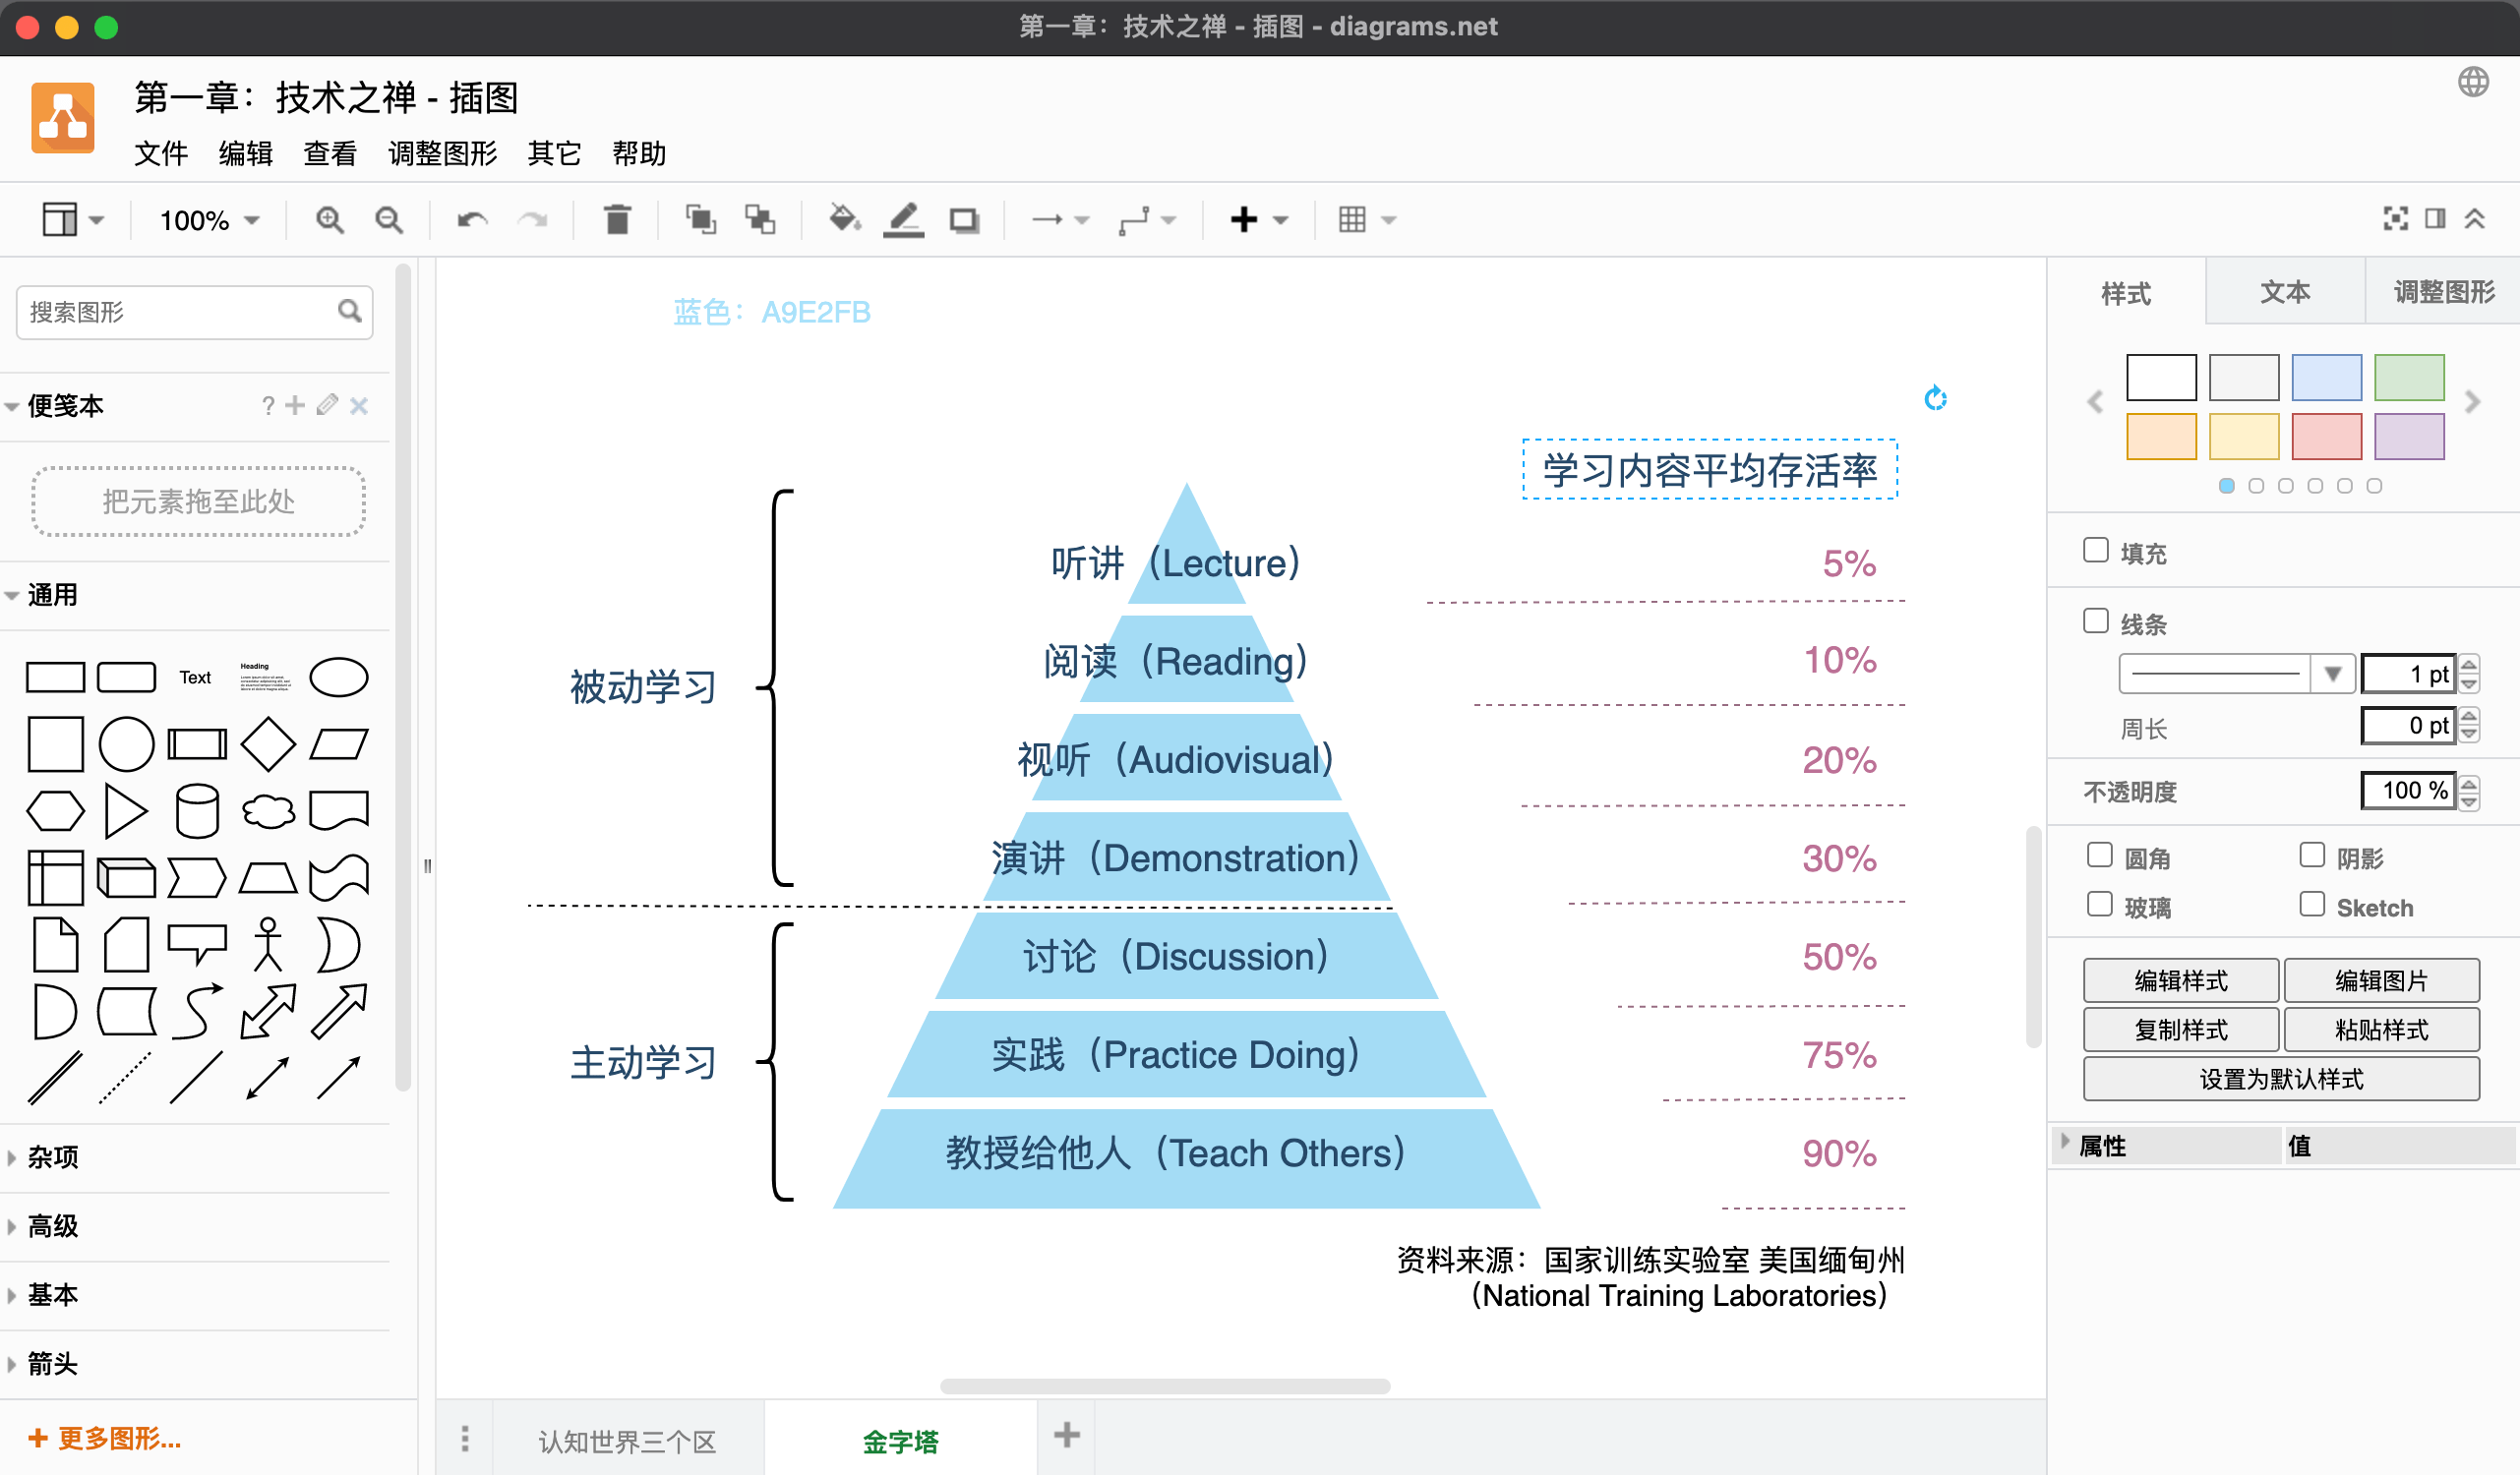
Task: Click the to-front arrange icon
Action: 700,219
